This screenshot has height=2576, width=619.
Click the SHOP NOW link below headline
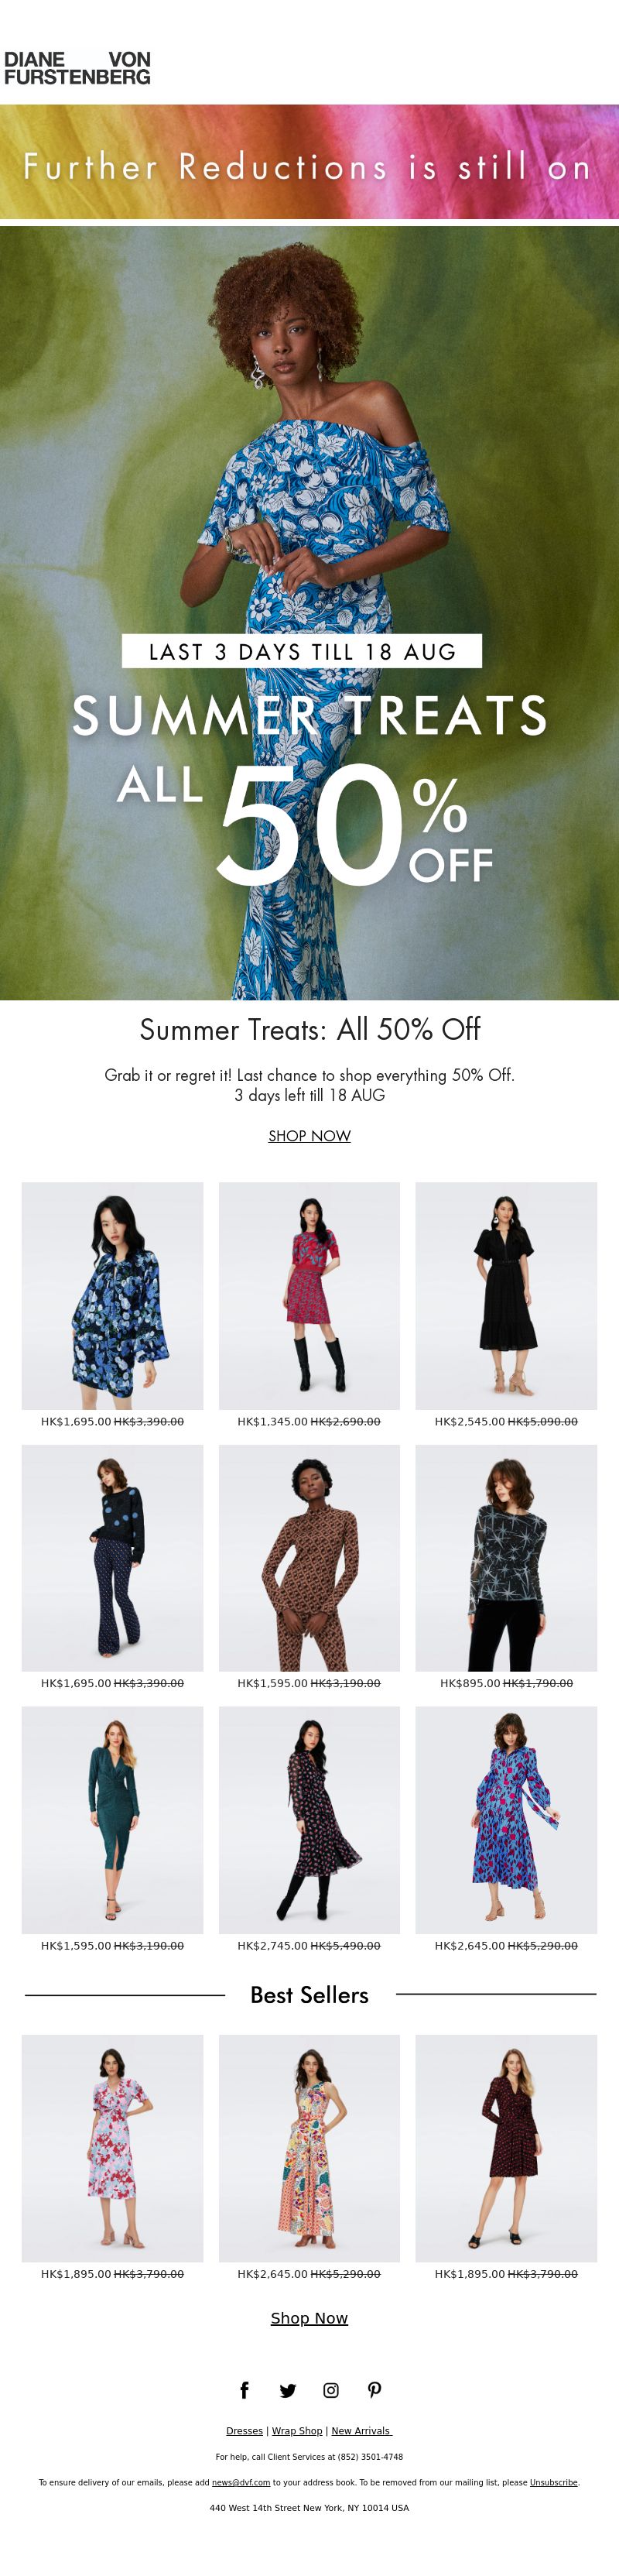[x=309, y=1135]
